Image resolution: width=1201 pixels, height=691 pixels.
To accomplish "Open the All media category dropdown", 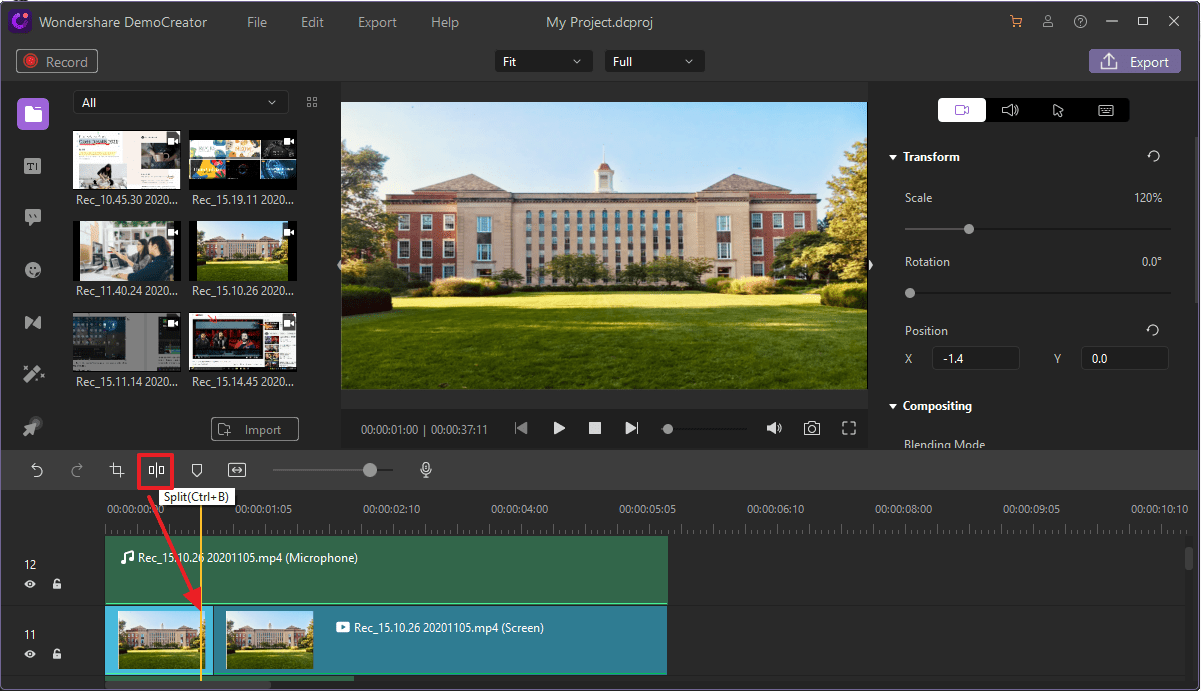I will [180, 101].
